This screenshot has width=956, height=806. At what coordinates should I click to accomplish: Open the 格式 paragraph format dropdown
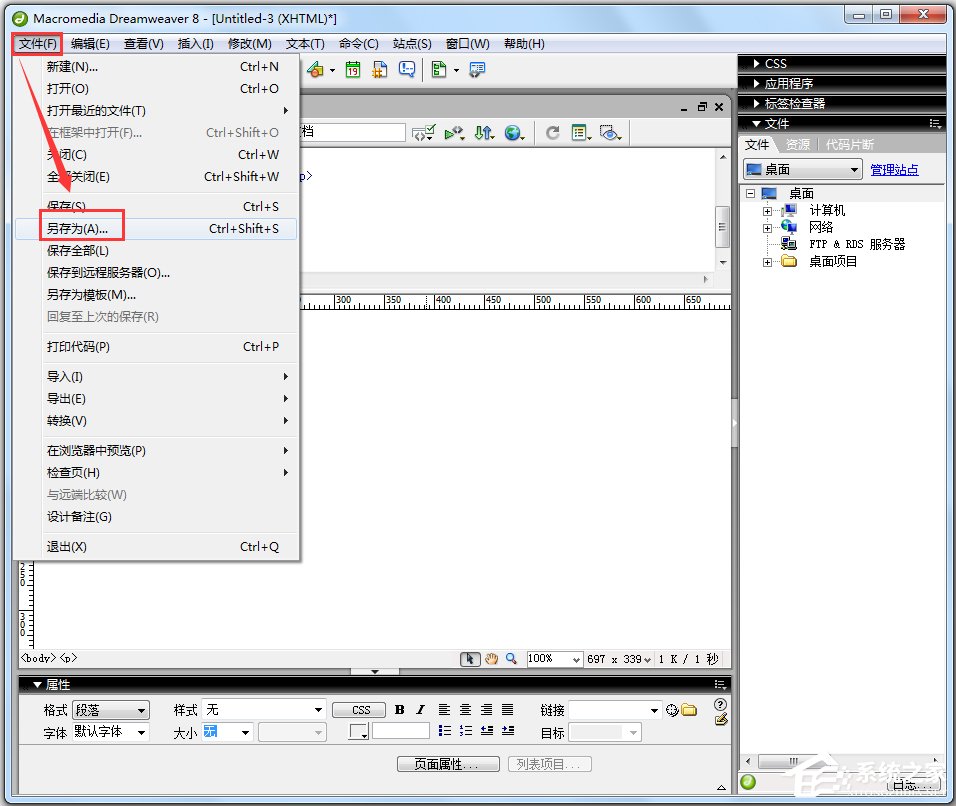click(110, 710)
